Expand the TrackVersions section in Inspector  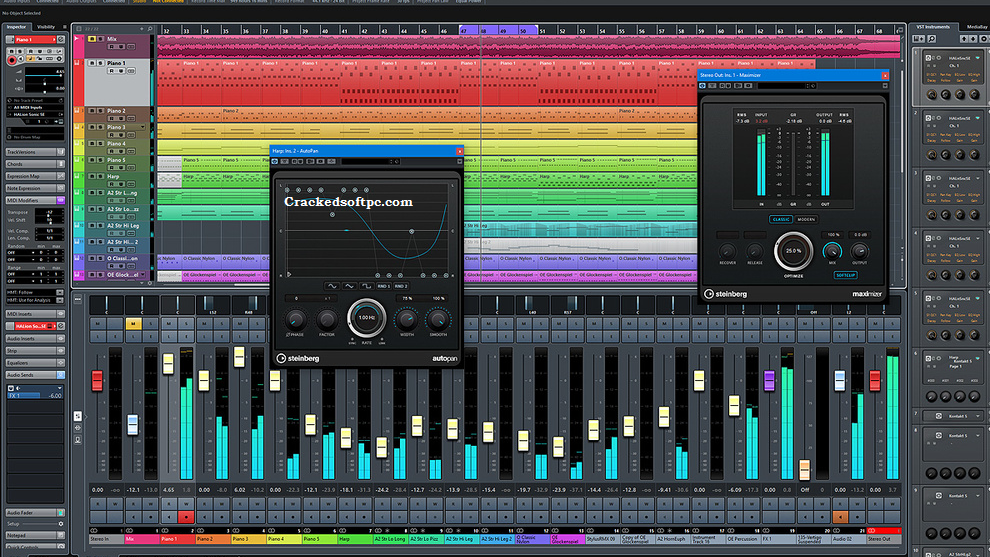coord(35,152)
